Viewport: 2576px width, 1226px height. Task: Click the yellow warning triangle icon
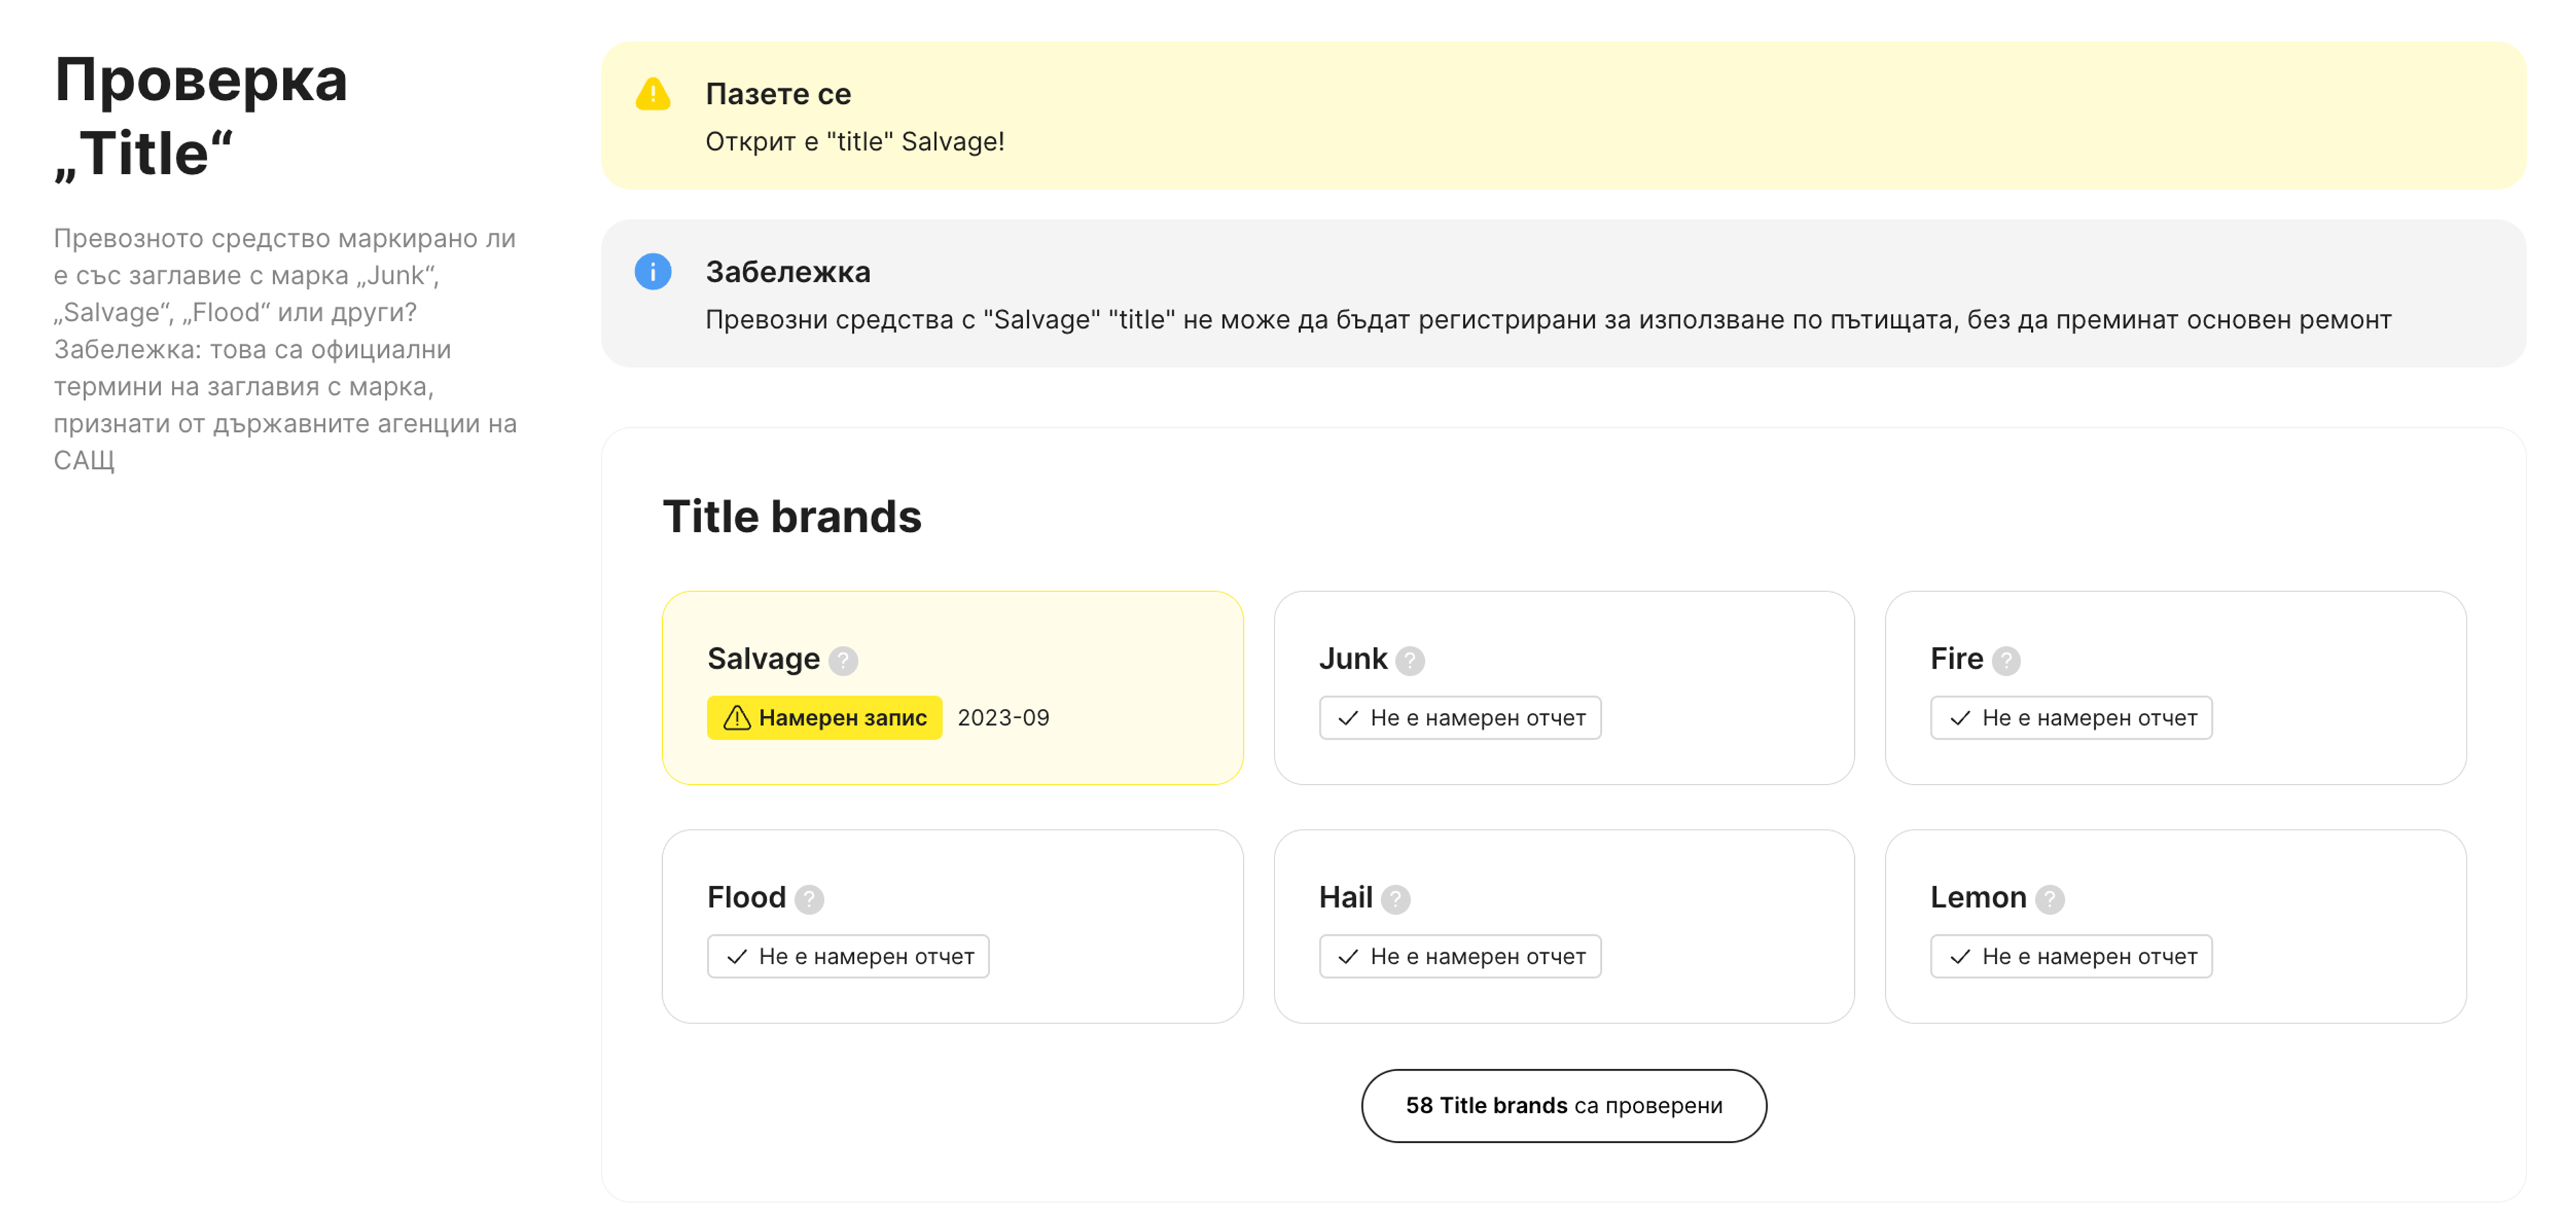pos(653,94)
